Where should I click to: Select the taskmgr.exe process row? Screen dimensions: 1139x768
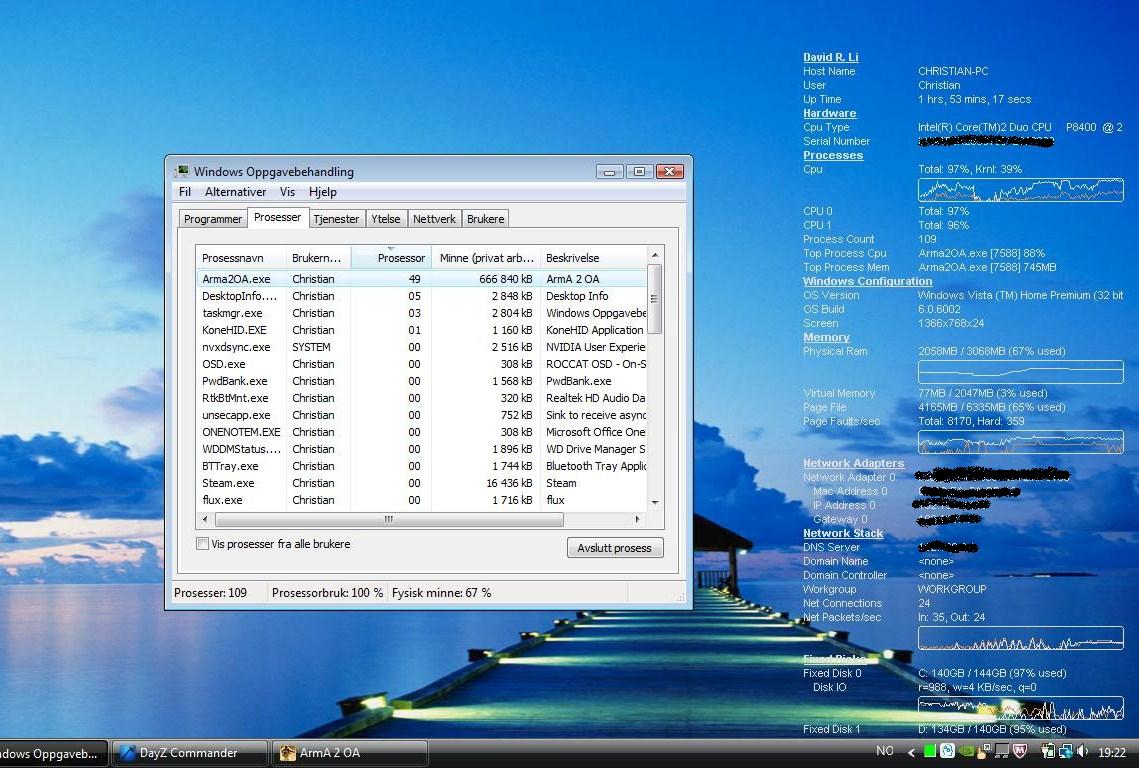coord(421,313)
